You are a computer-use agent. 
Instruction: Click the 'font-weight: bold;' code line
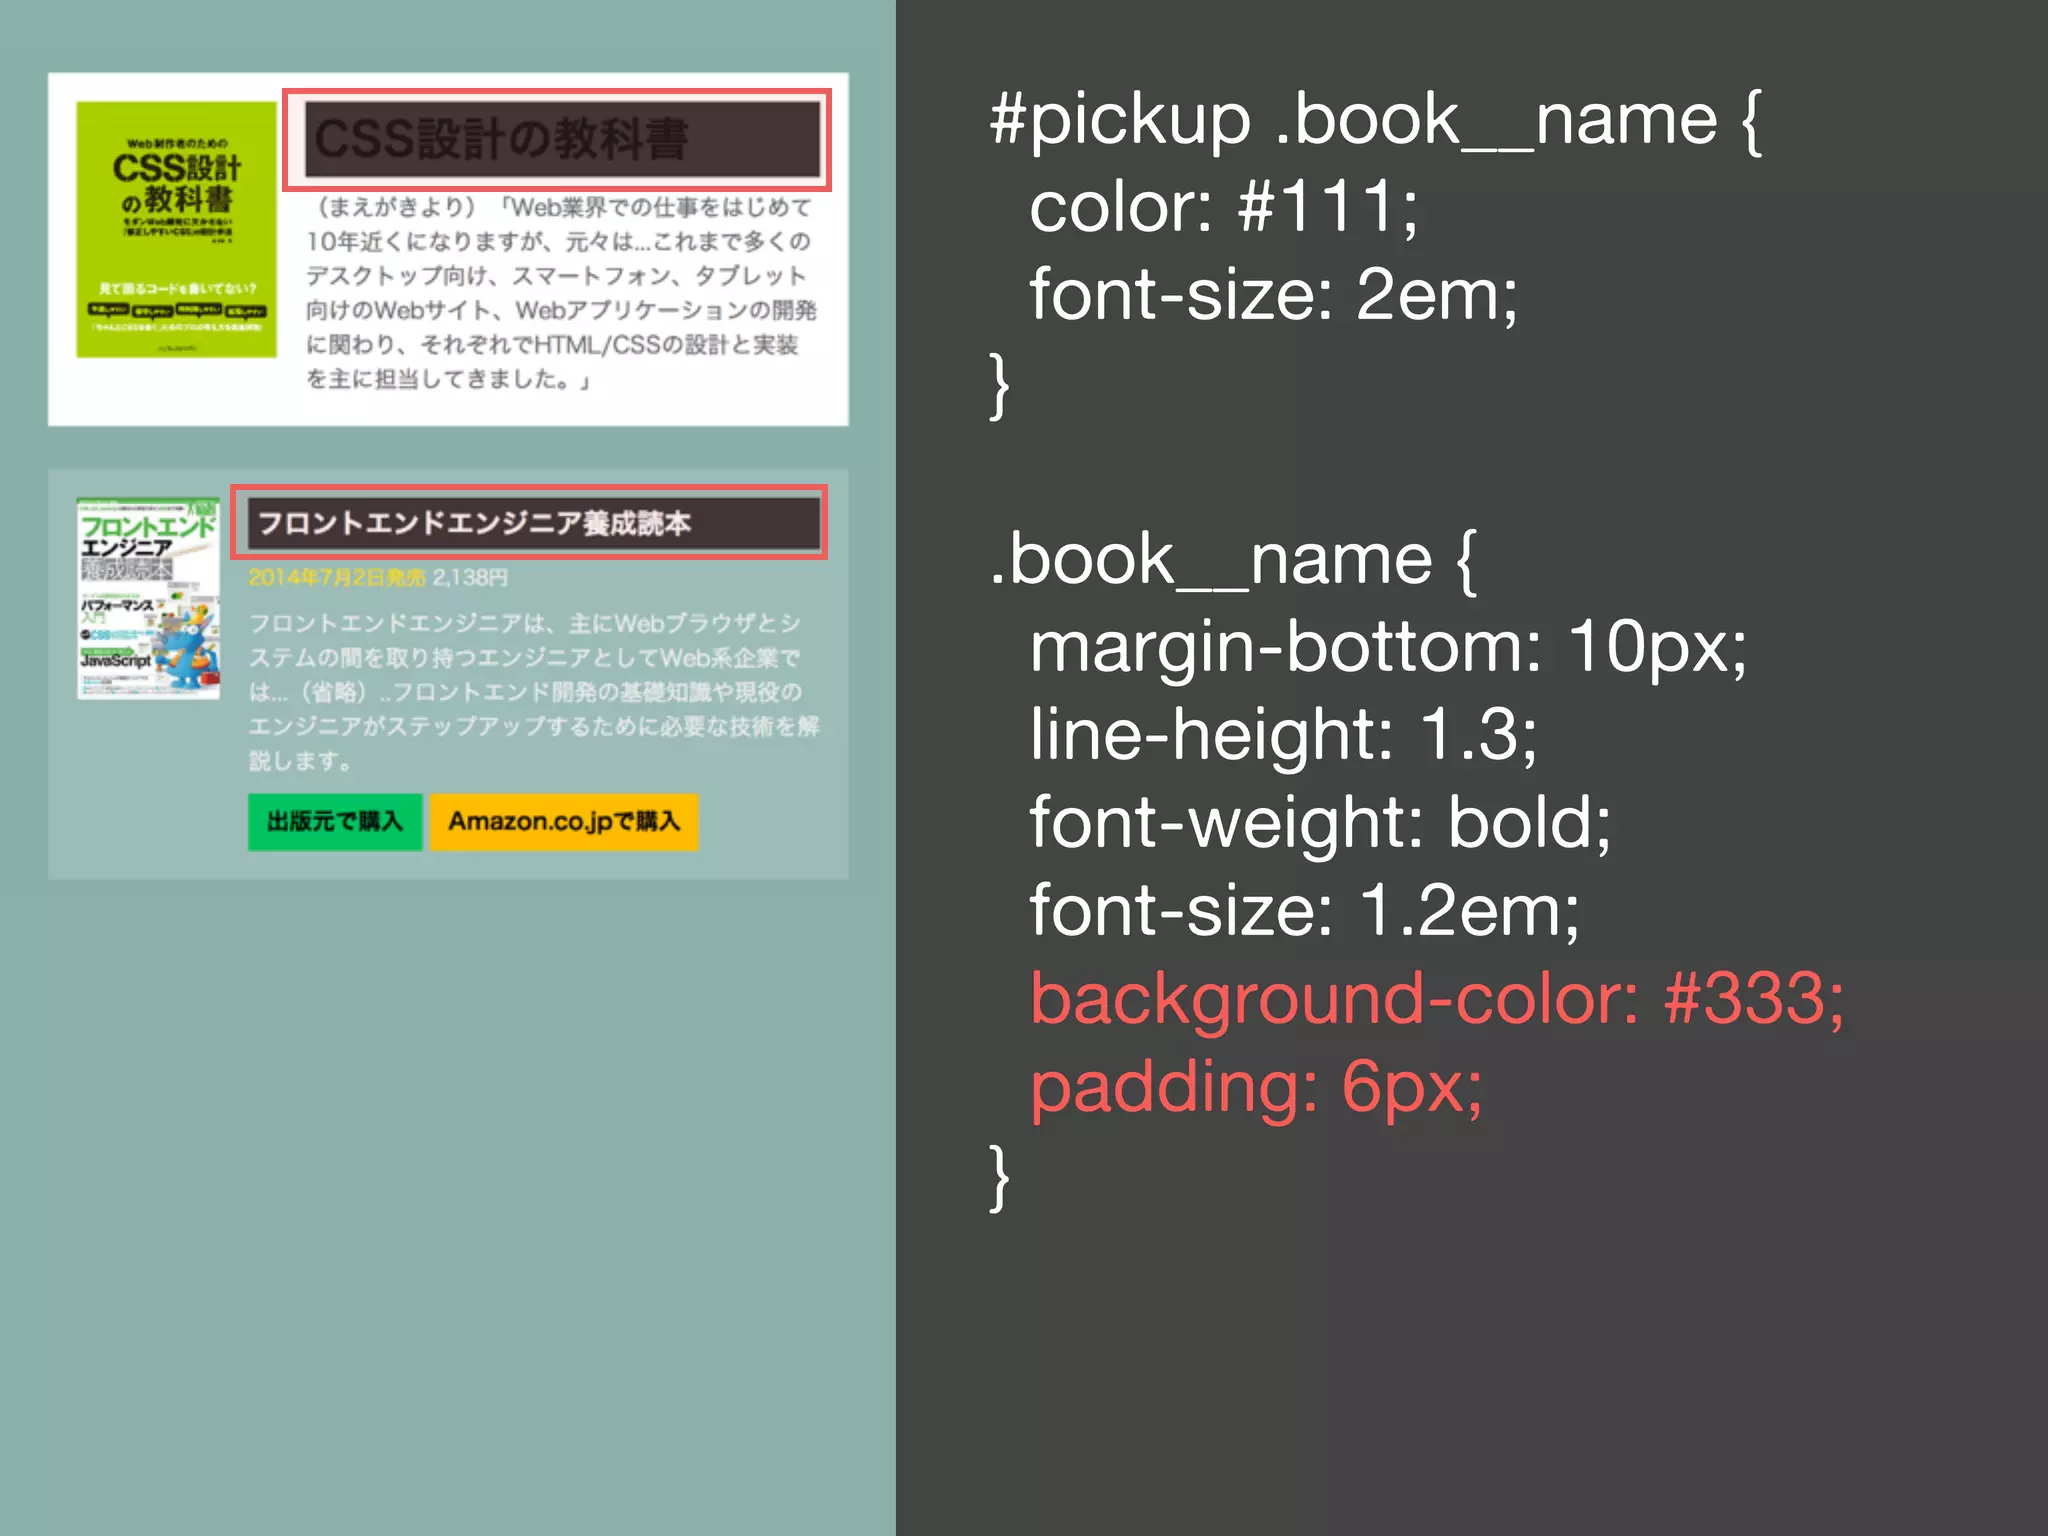coord(1320,824)
